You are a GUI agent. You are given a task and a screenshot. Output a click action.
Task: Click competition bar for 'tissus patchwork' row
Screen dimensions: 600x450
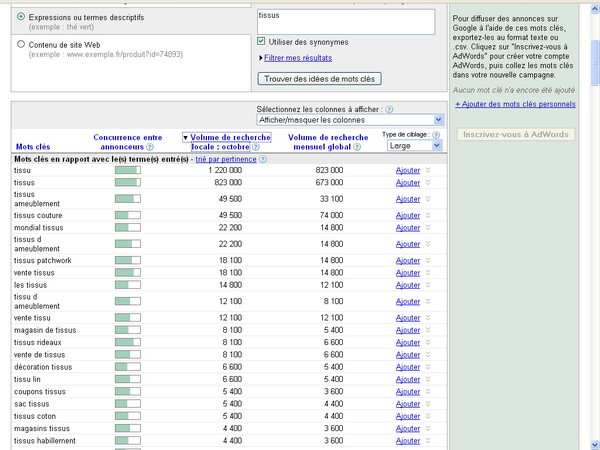(x=128, y=260)
